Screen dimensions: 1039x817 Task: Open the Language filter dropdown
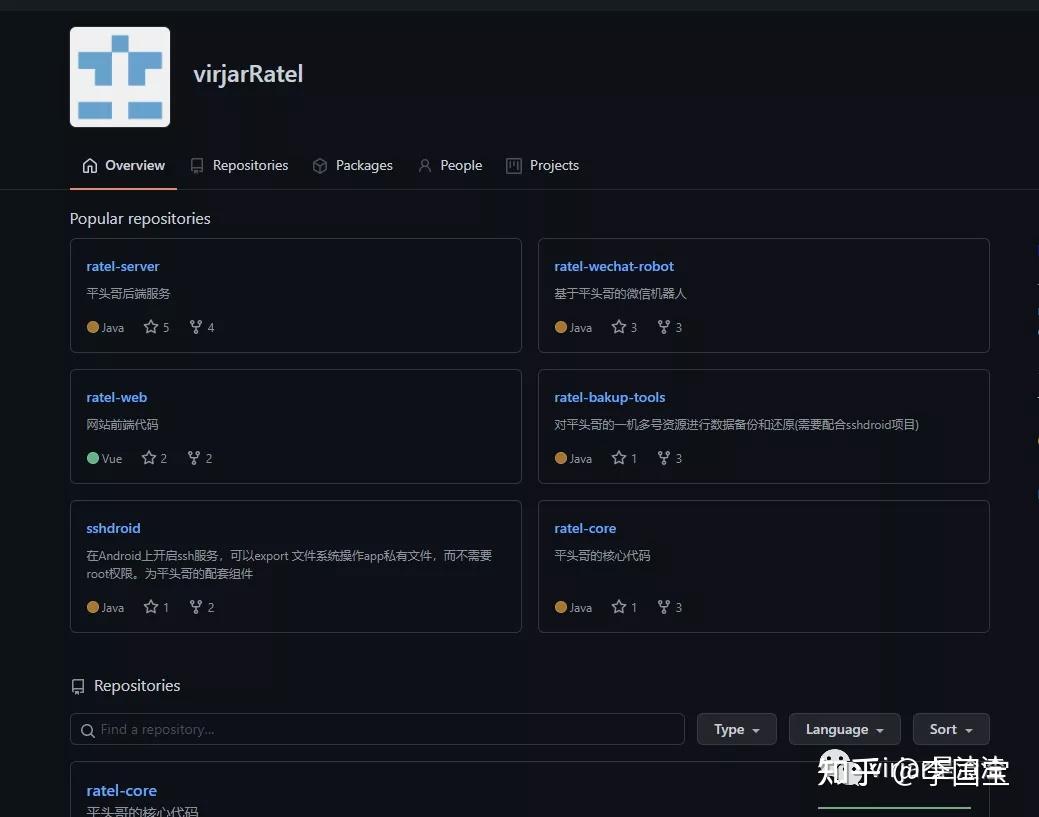tap(844, 729)
